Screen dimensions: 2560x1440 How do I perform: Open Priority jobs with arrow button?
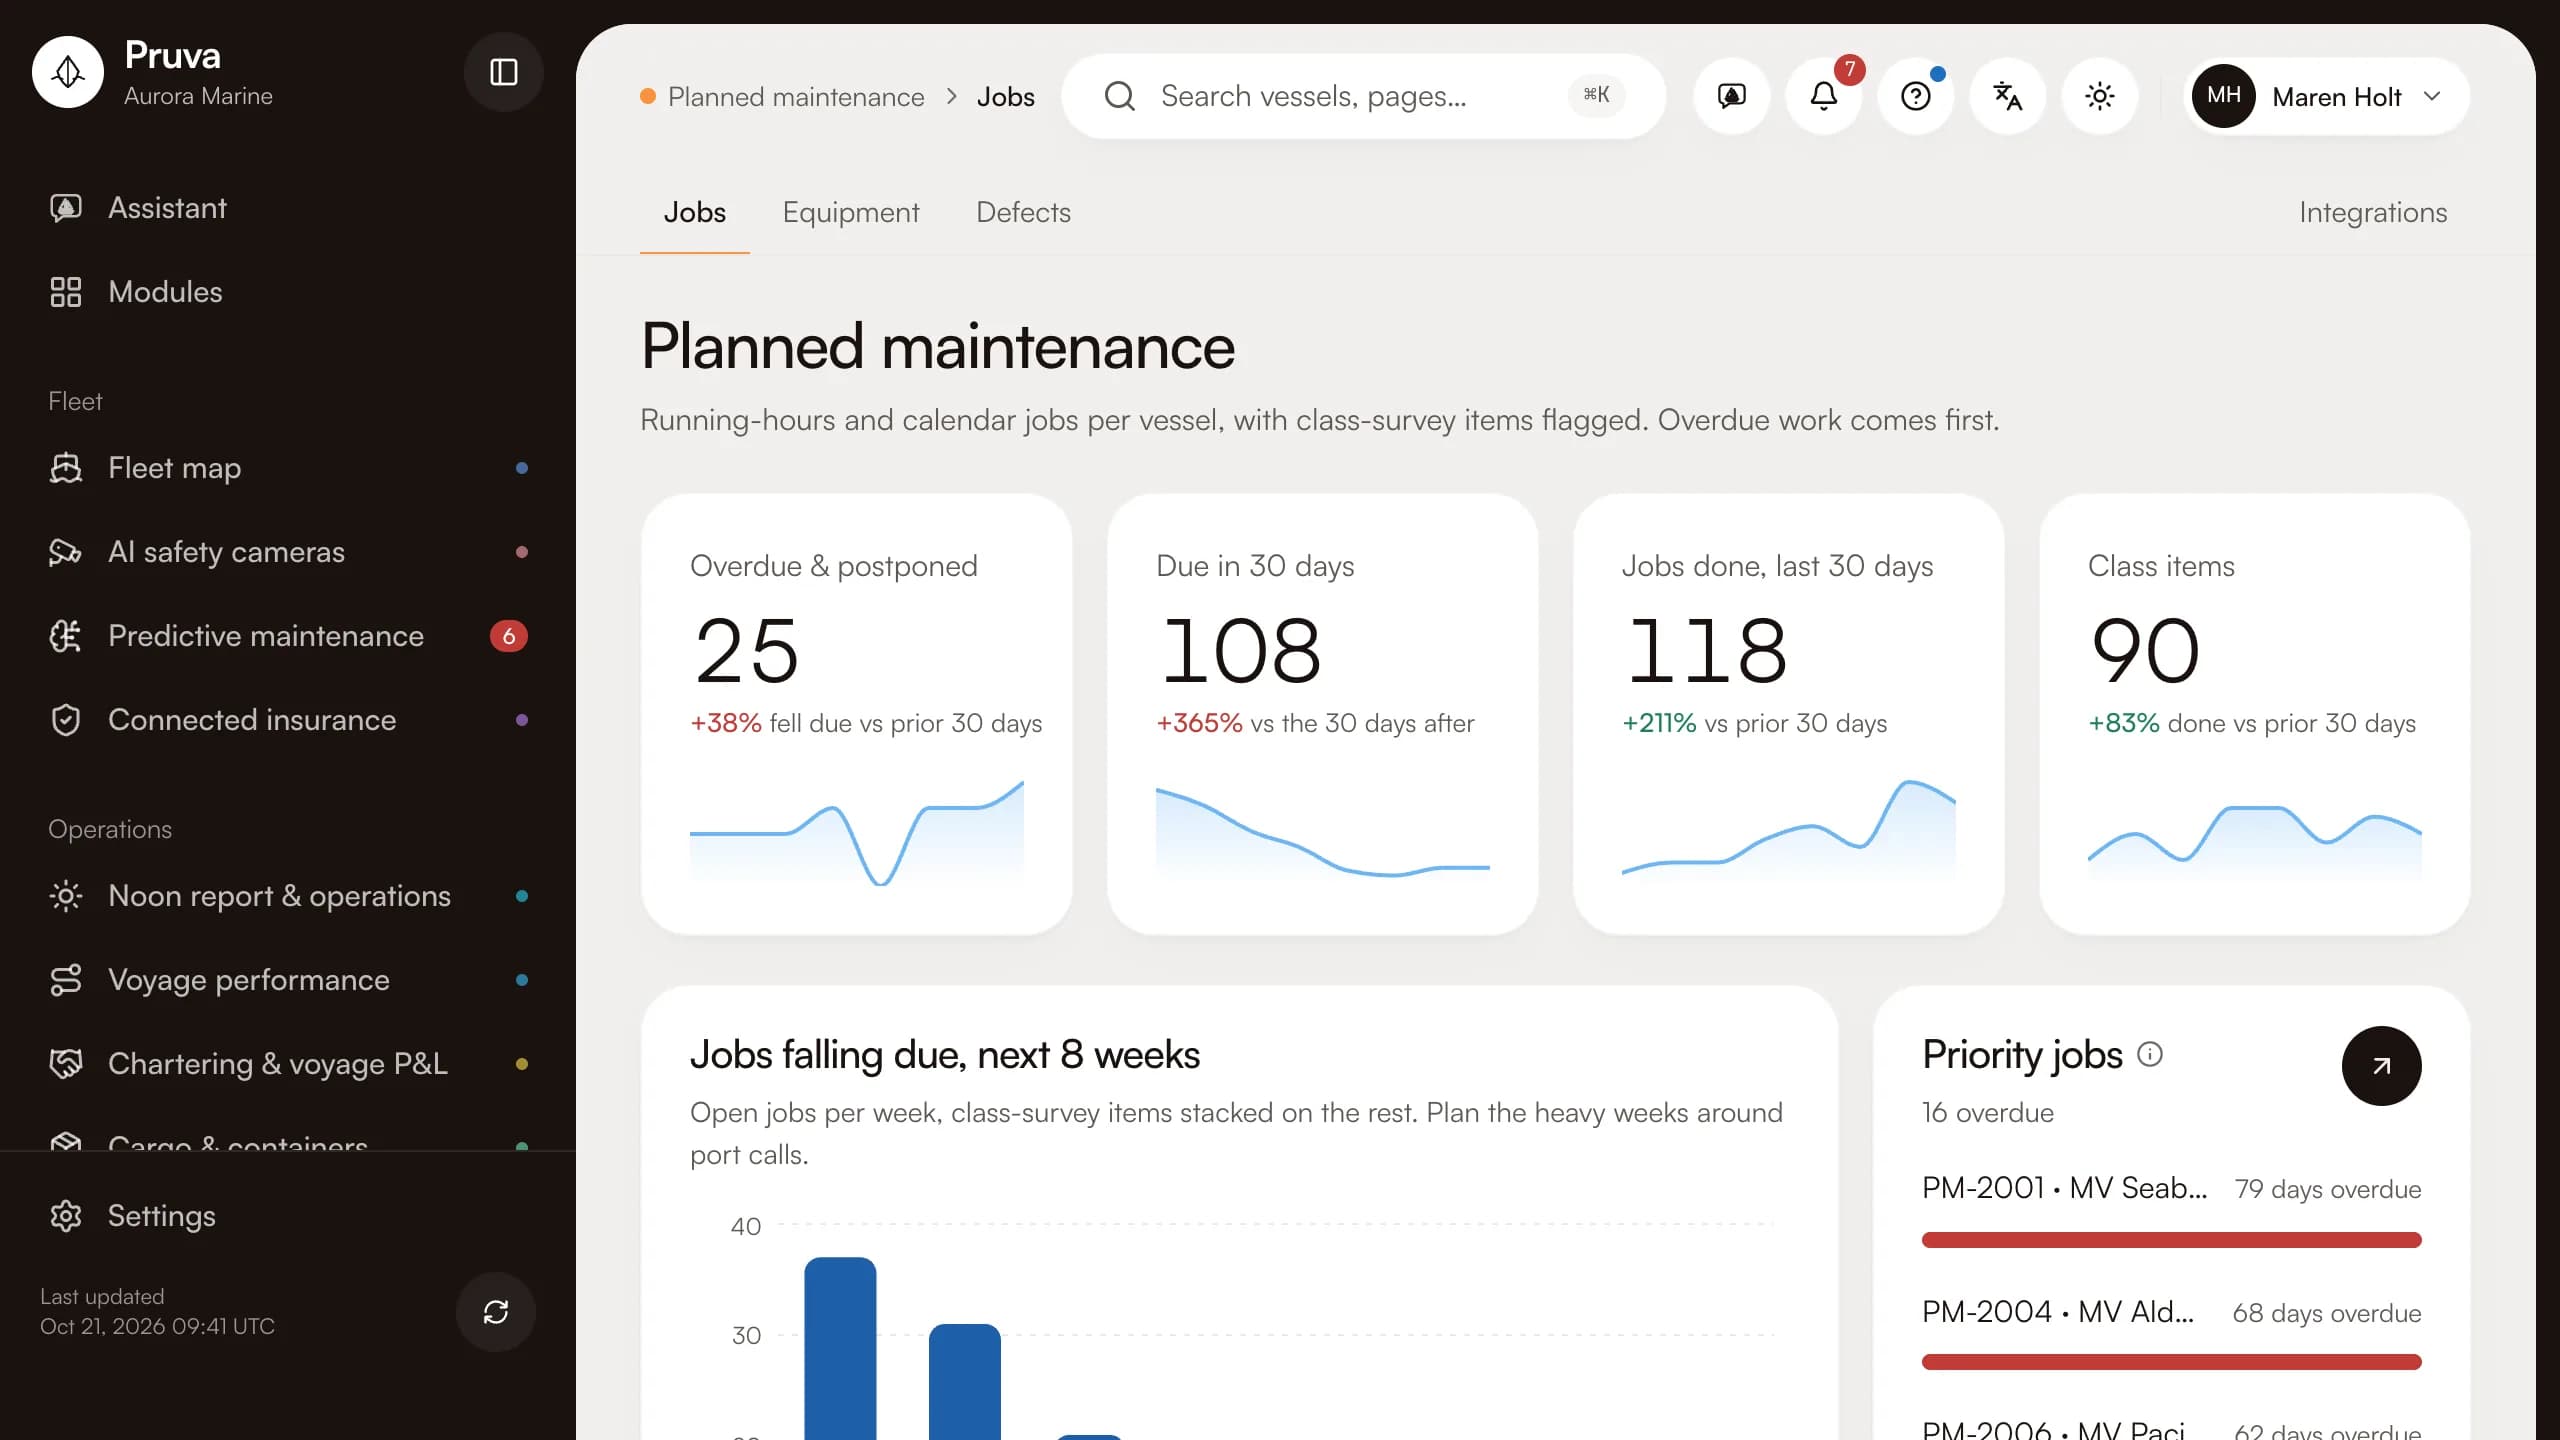click(x=2382, y=1066)
